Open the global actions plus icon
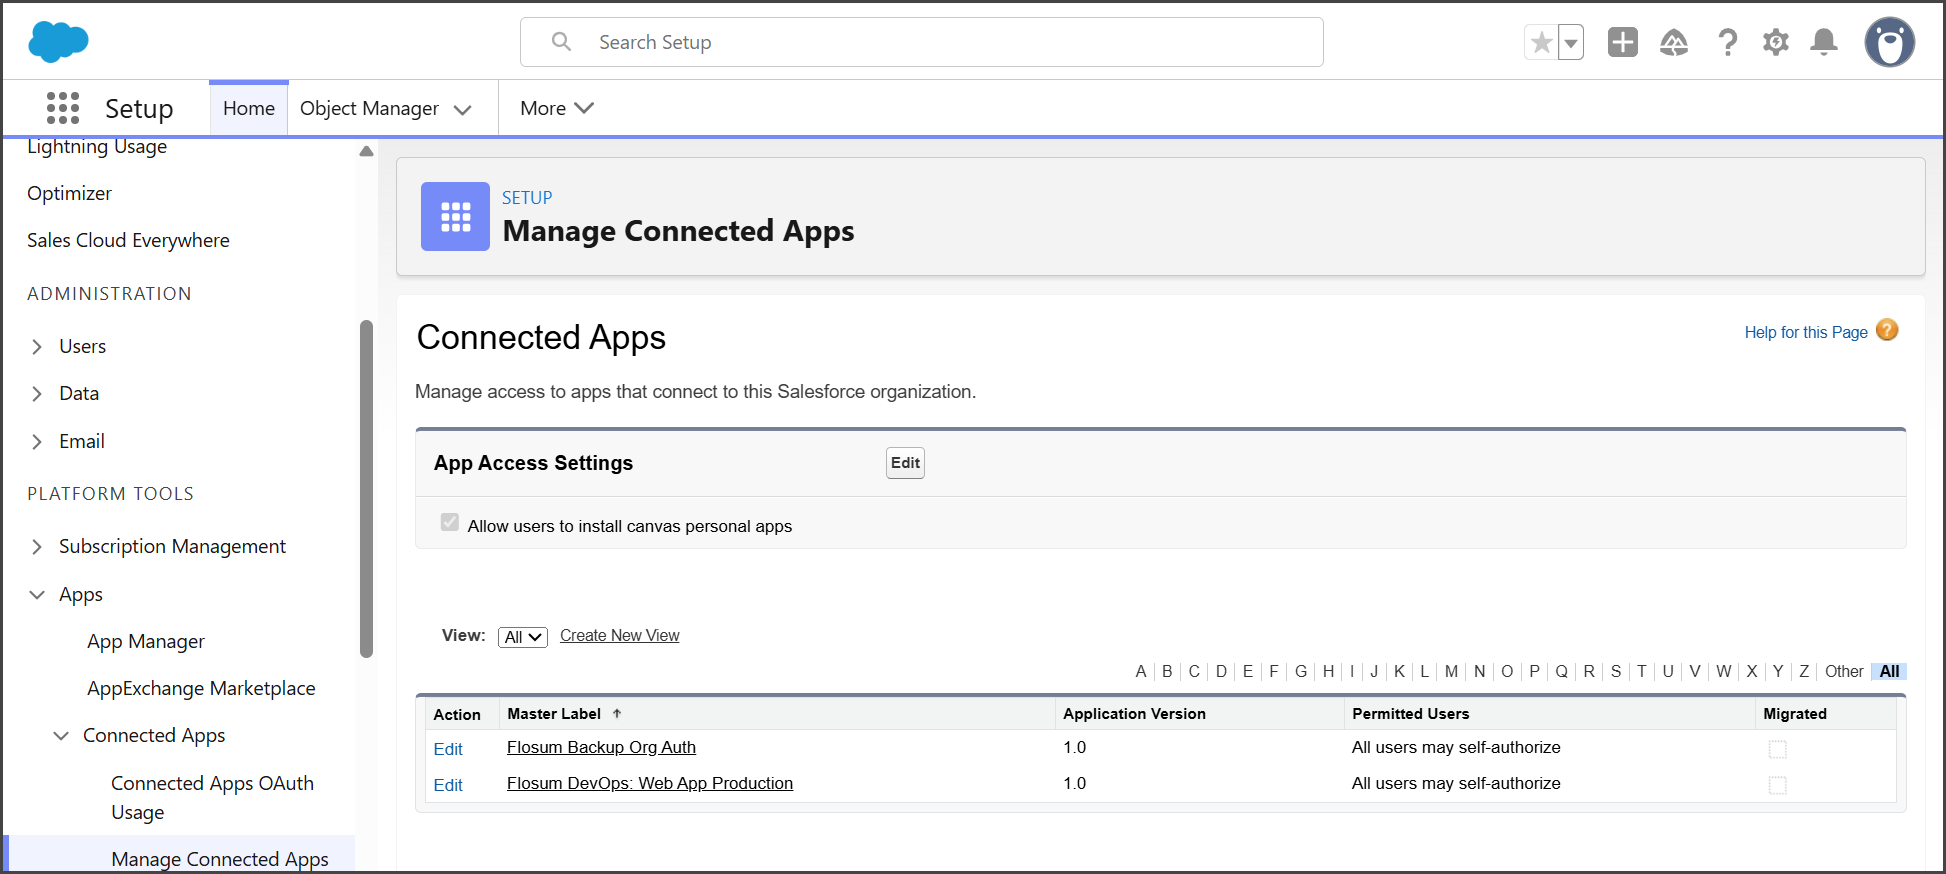The width and height of the screenshot is (1946, 874). click(1622, 42)
